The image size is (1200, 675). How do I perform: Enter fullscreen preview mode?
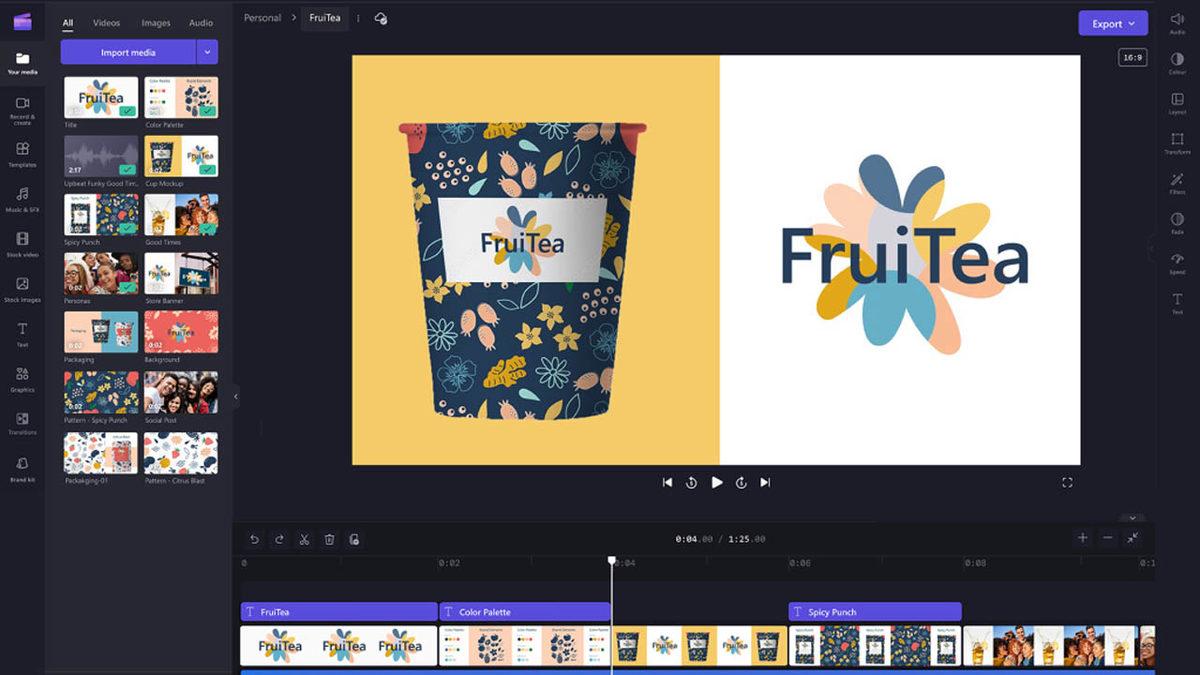(x=1067, y=482)
